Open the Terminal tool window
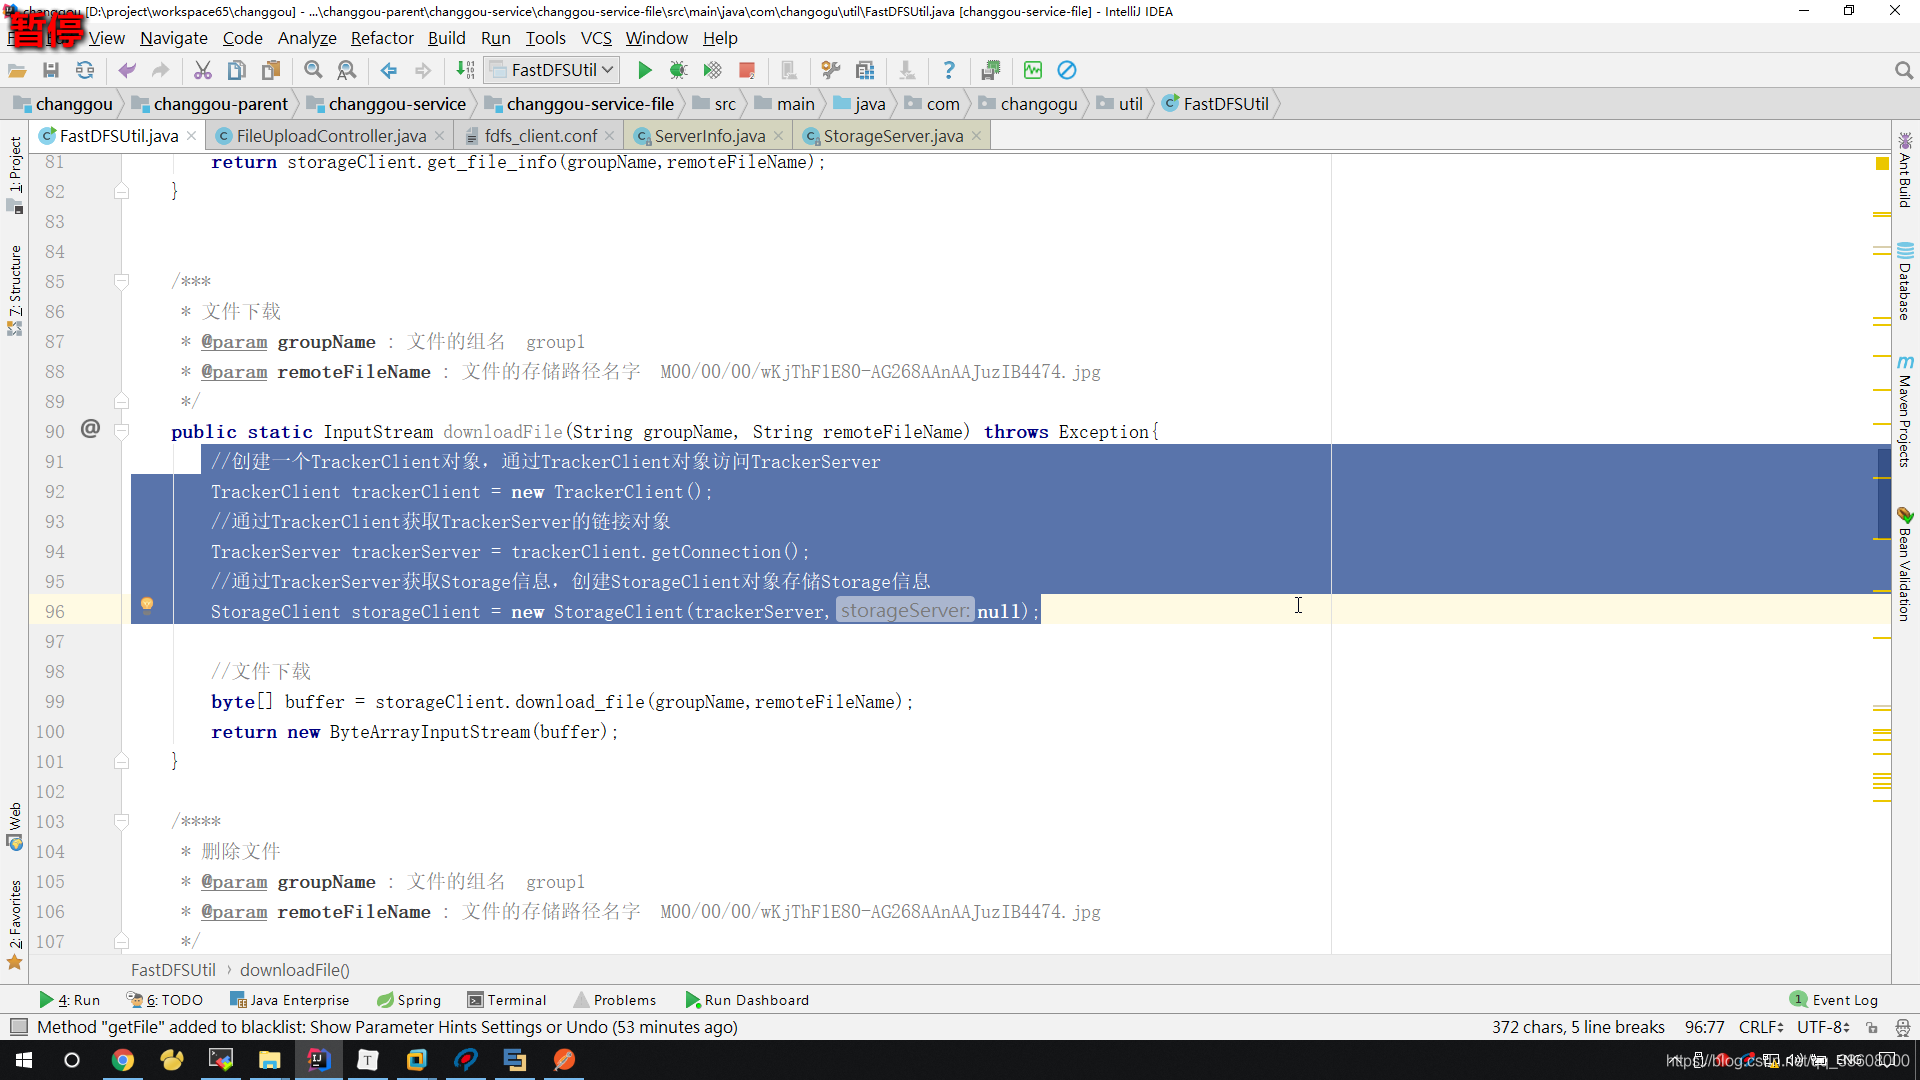1920x1080 pixels. pyautogui.click(x=506, y=1000)
